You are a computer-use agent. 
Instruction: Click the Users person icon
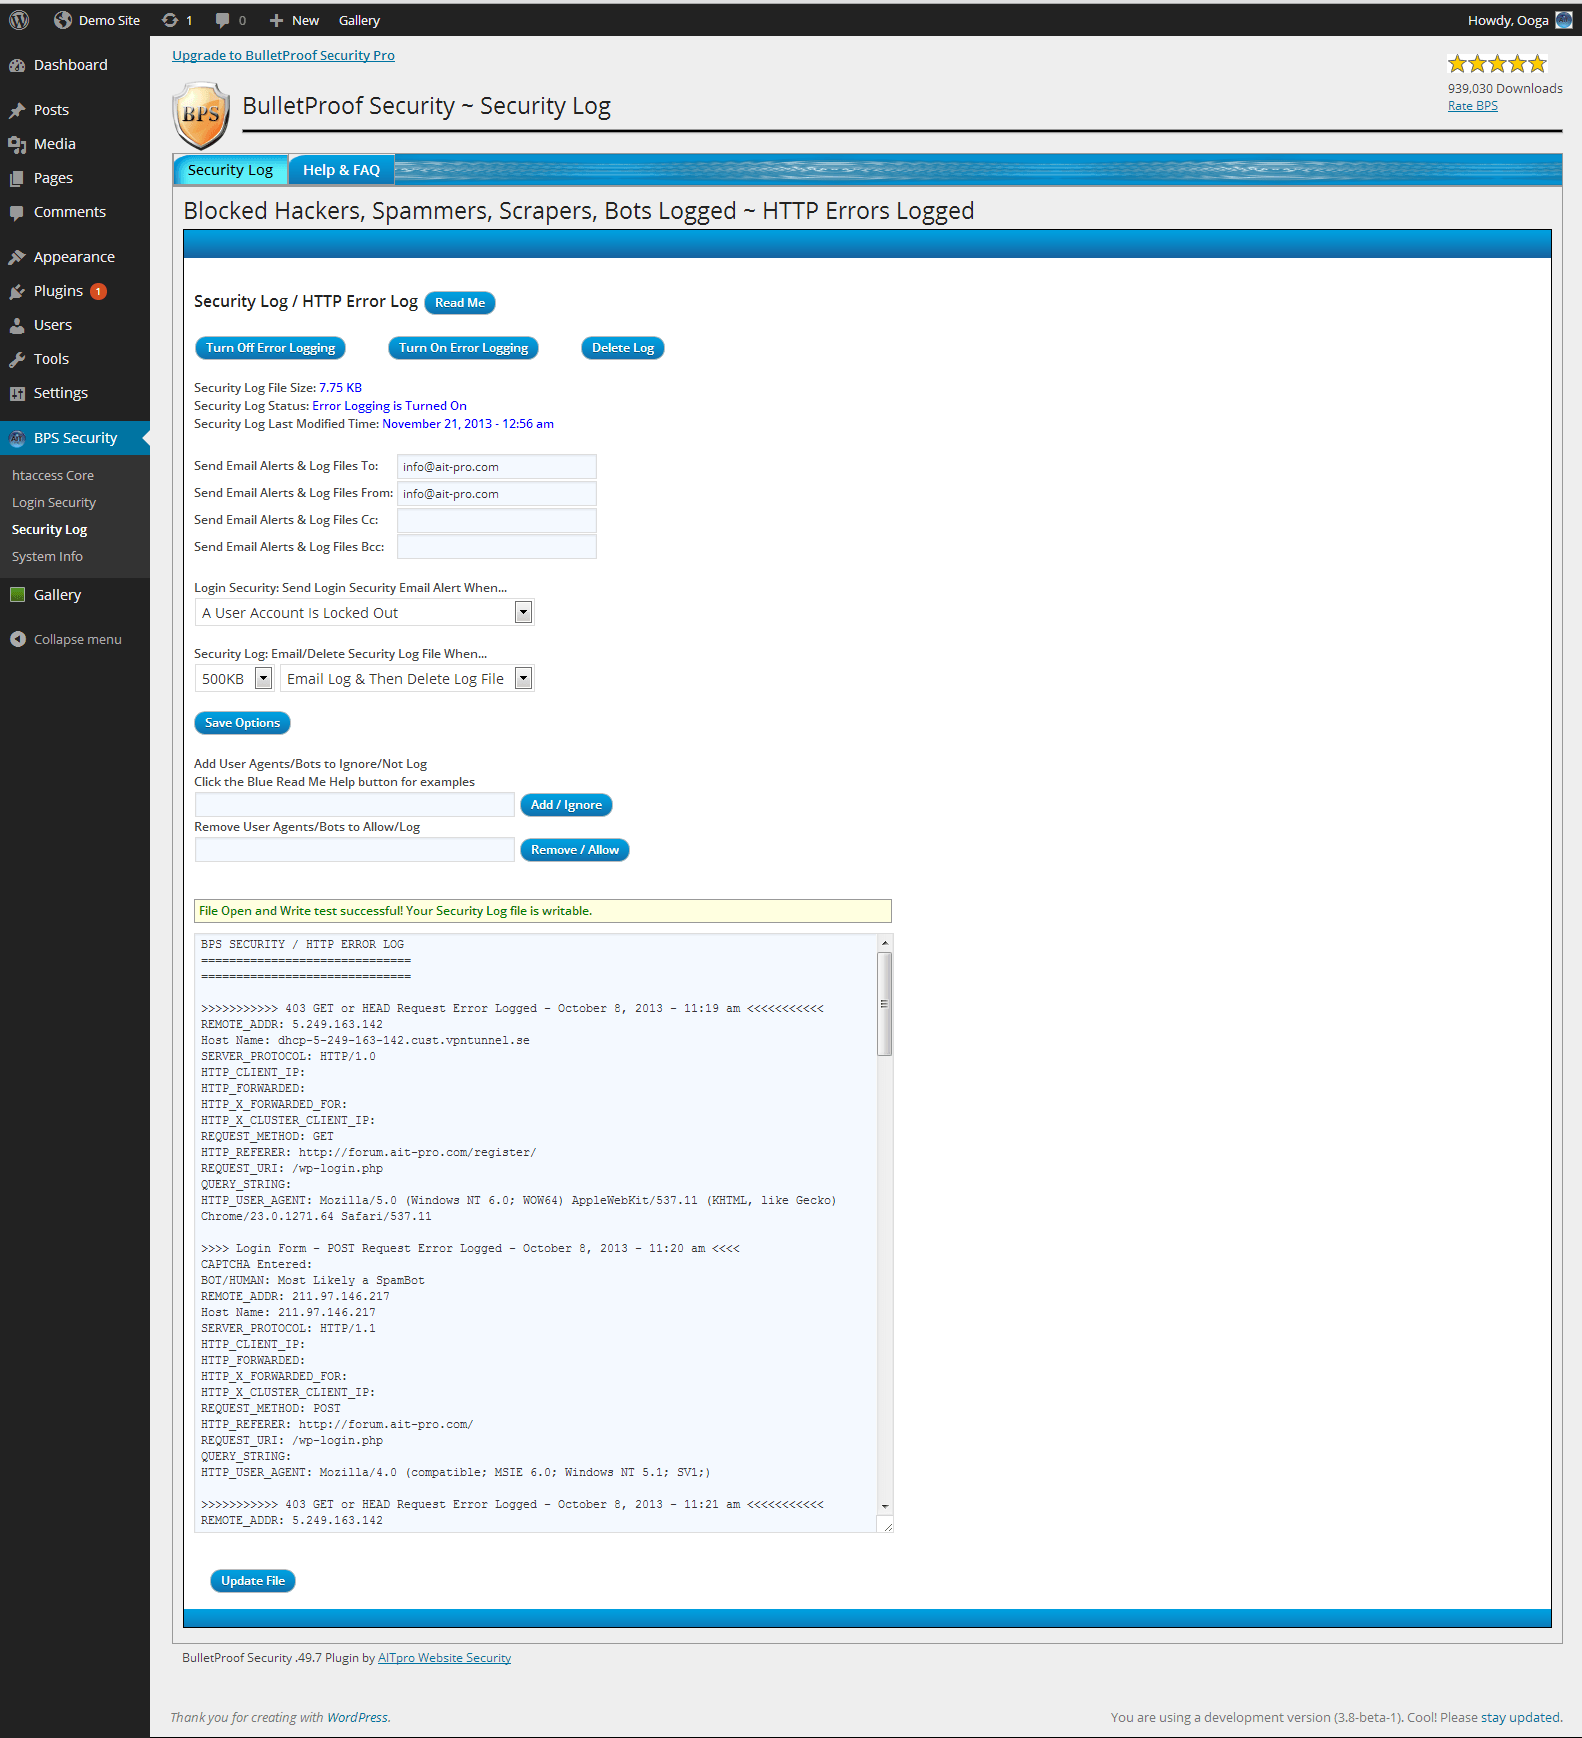click(x=17, y=325)
